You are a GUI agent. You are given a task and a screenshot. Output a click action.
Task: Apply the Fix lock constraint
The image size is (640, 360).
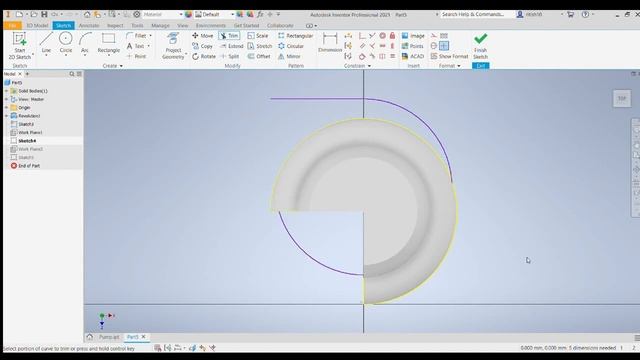(392, 36)
